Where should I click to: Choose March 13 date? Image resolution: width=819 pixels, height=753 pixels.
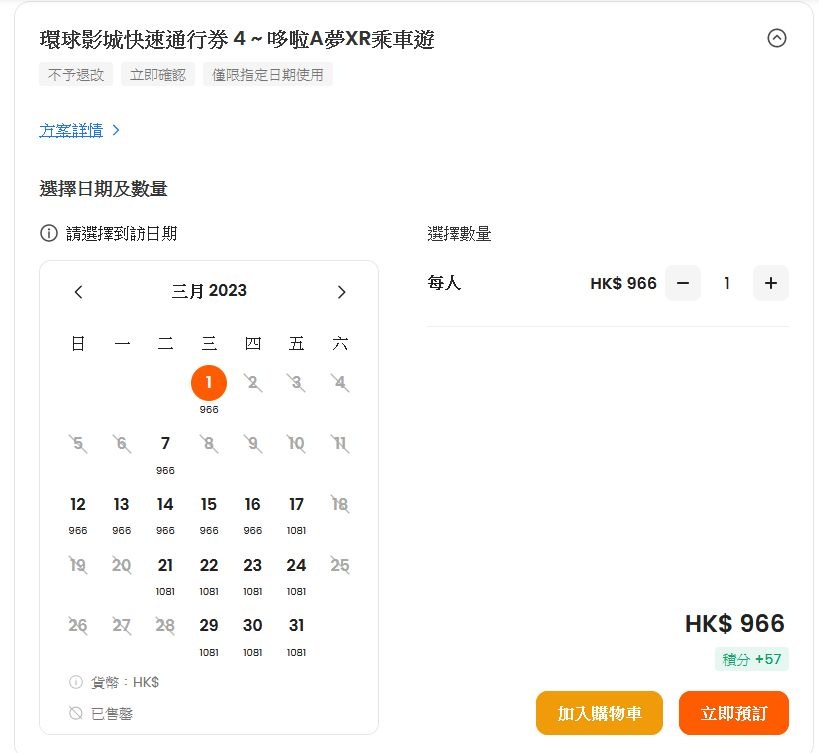click(121, 504)
